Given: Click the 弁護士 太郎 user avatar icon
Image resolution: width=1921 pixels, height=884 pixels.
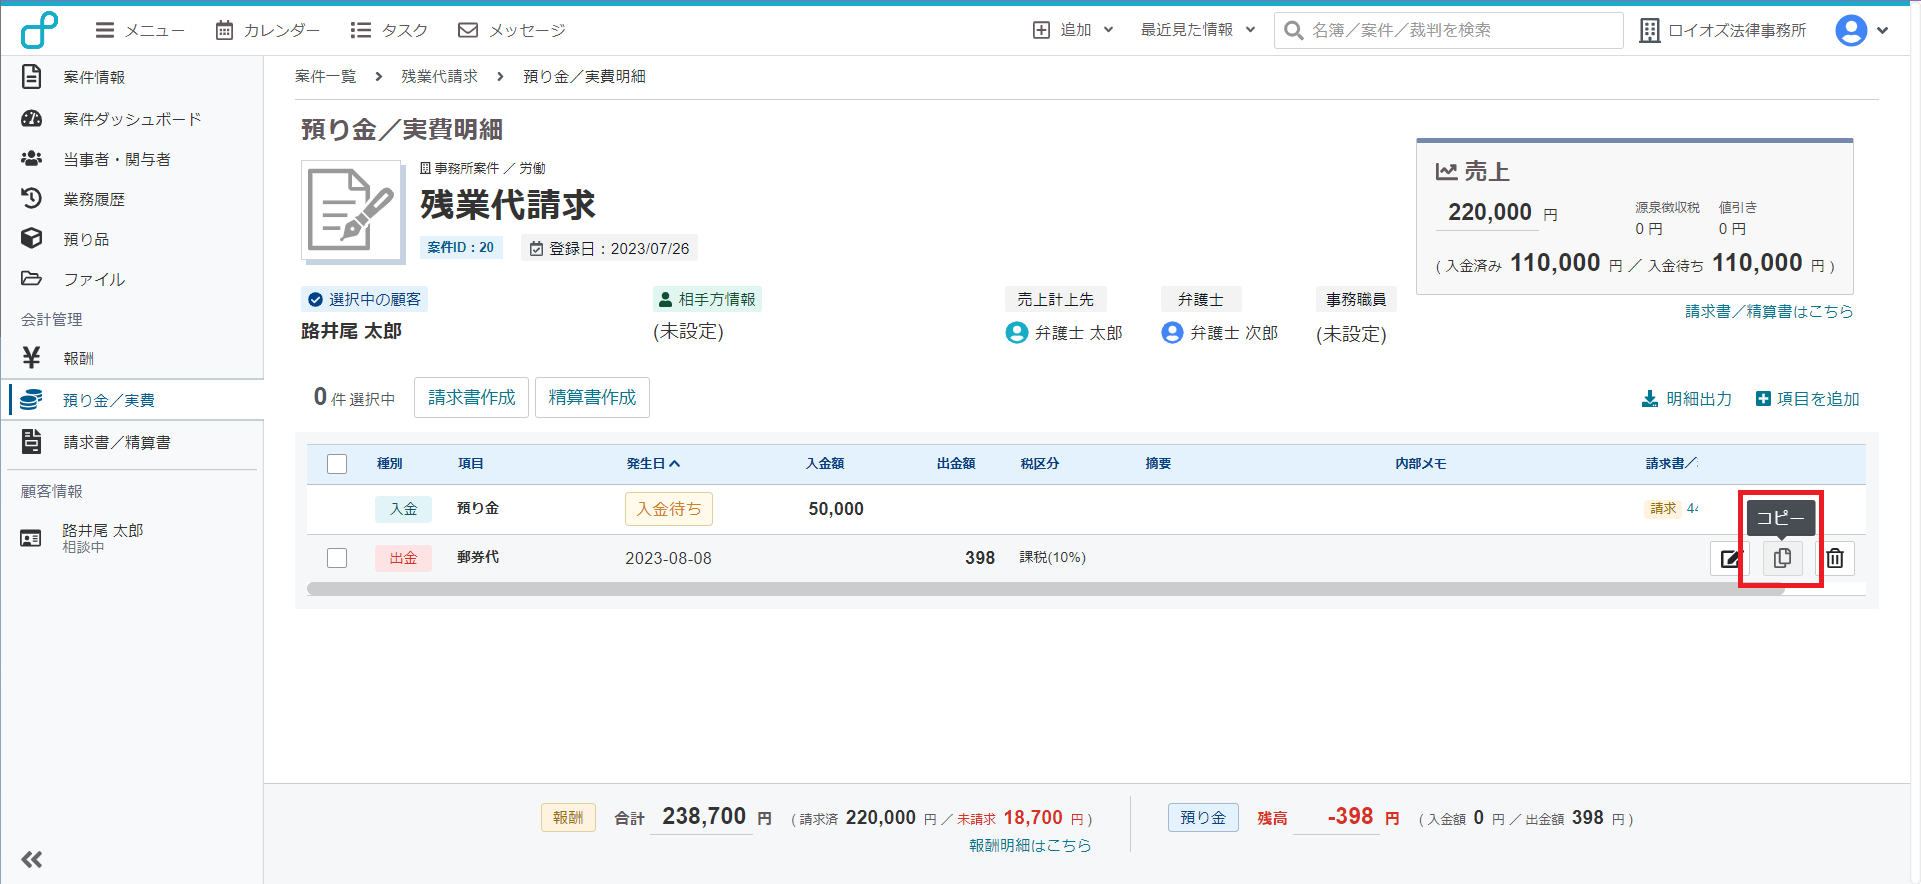Looking at the screenshot, I should 1017,333.
